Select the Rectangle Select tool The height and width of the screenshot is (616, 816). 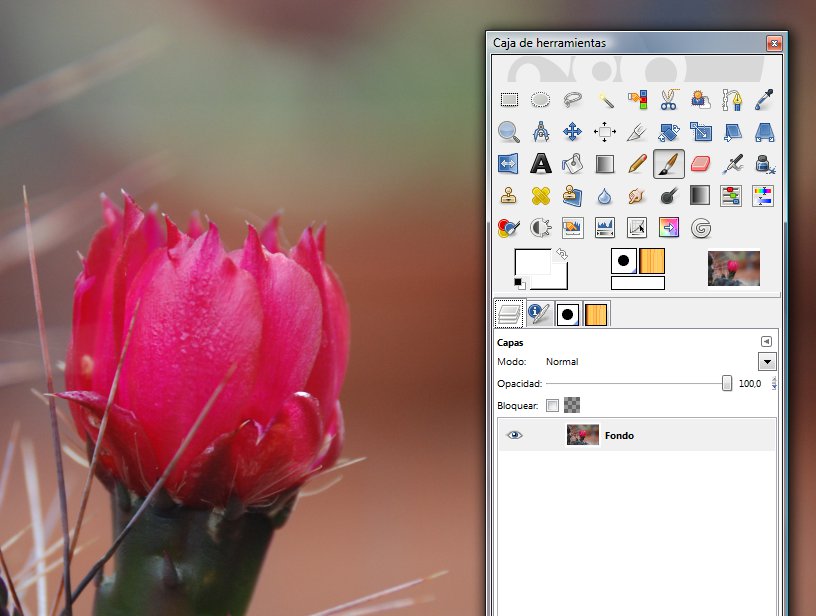click(x=509, y=100)
